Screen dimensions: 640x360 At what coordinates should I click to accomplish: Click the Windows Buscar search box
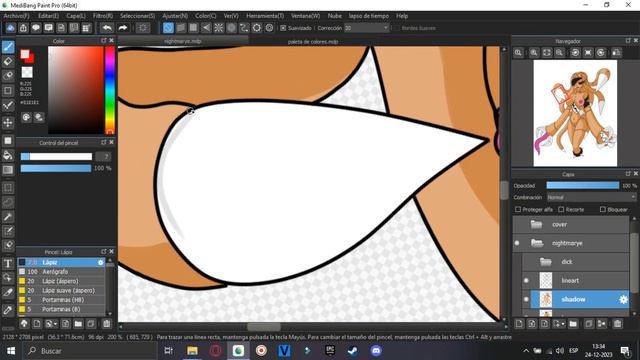pos(90,351)
